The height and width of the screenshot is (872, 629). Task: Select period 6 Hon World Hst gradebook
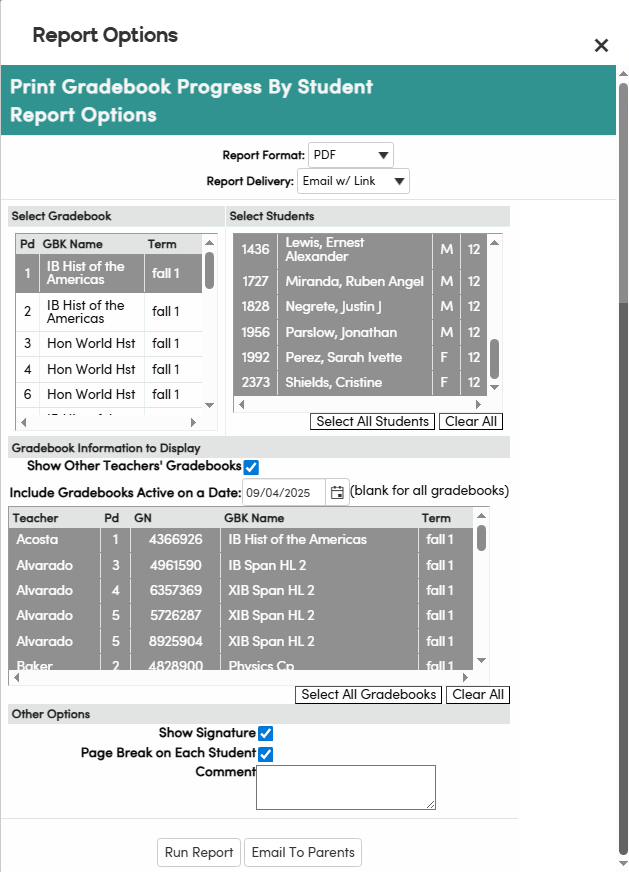click(109, 395)
